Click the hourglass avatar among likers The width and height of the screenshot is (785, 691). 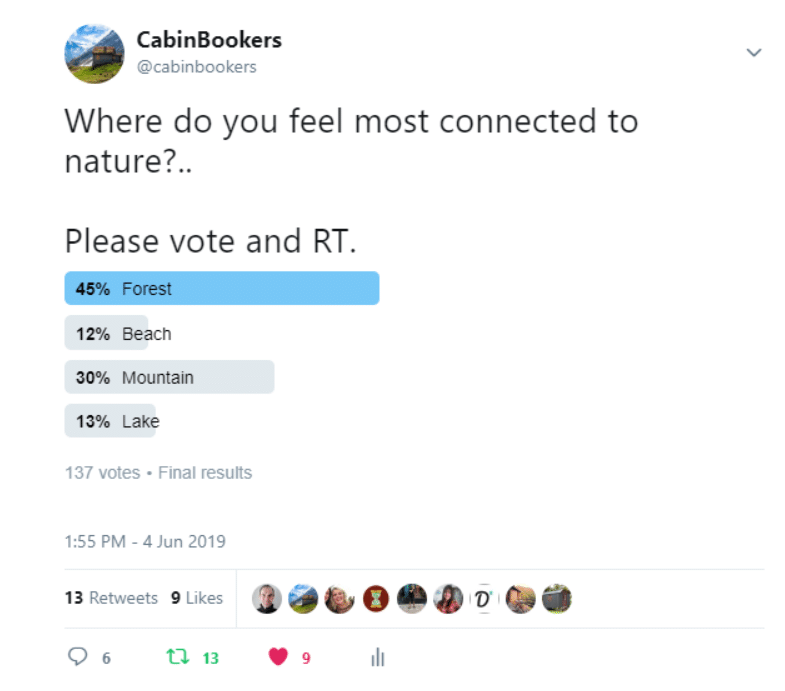(x=376, y=598)
